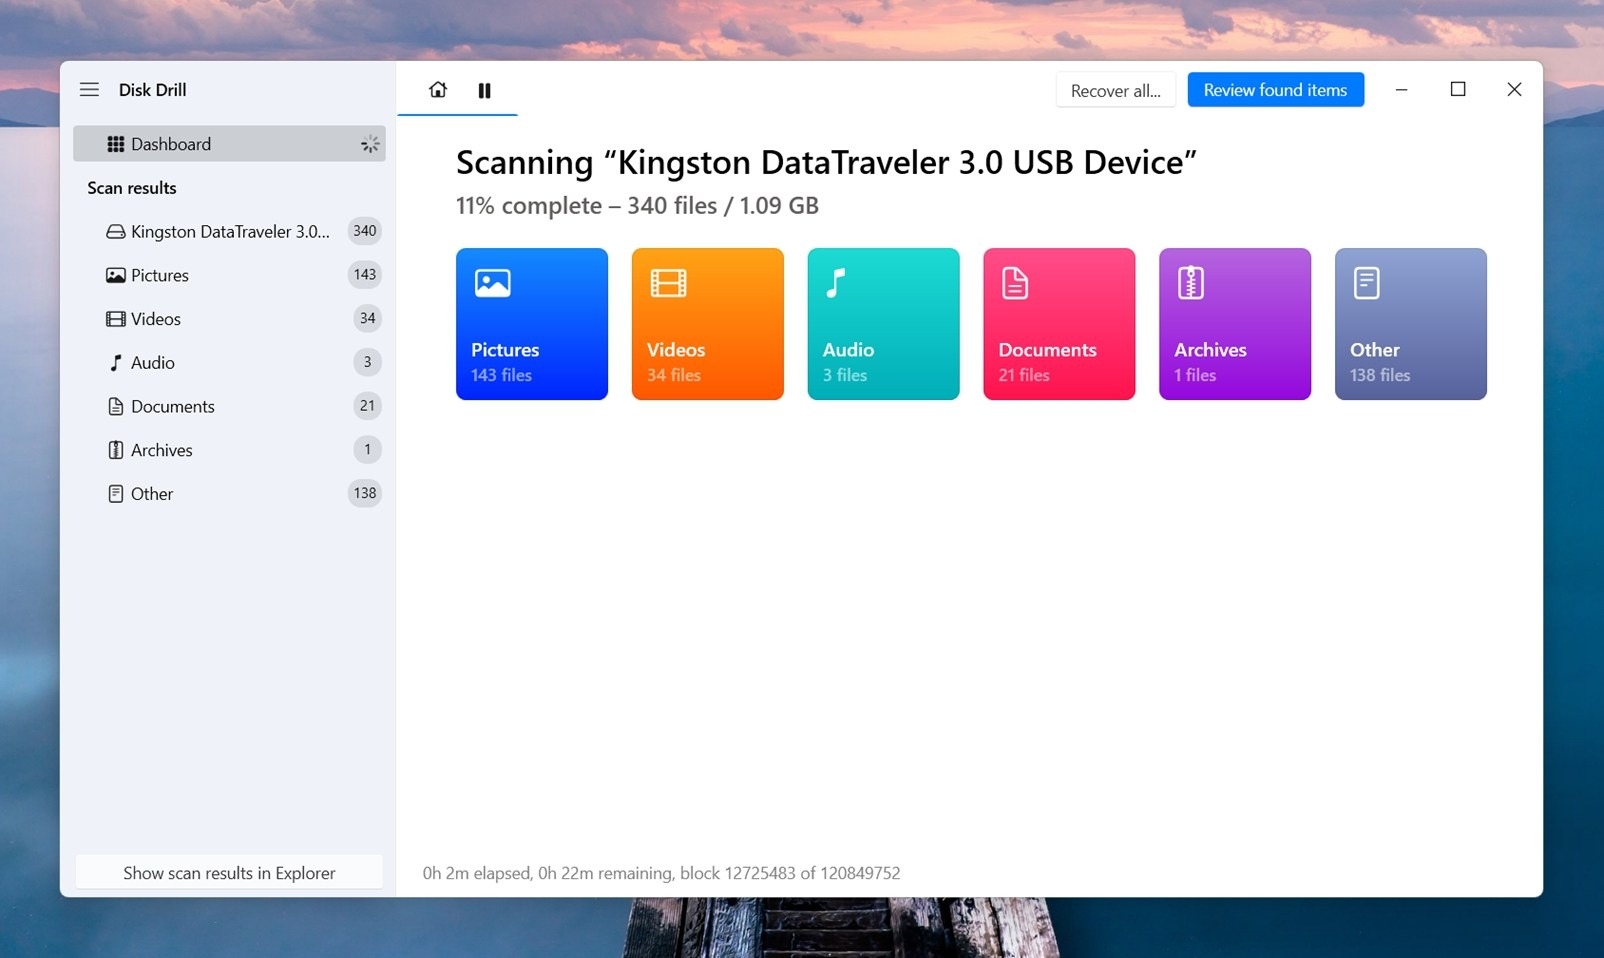Click the Scan results heading
Viewport: 1604px width, 958px height.
(132, 188)
